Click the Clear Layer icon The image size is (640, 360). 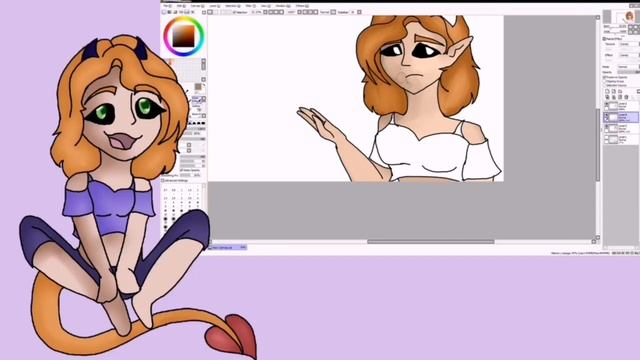pyautogui.click(x=620, y=97)
